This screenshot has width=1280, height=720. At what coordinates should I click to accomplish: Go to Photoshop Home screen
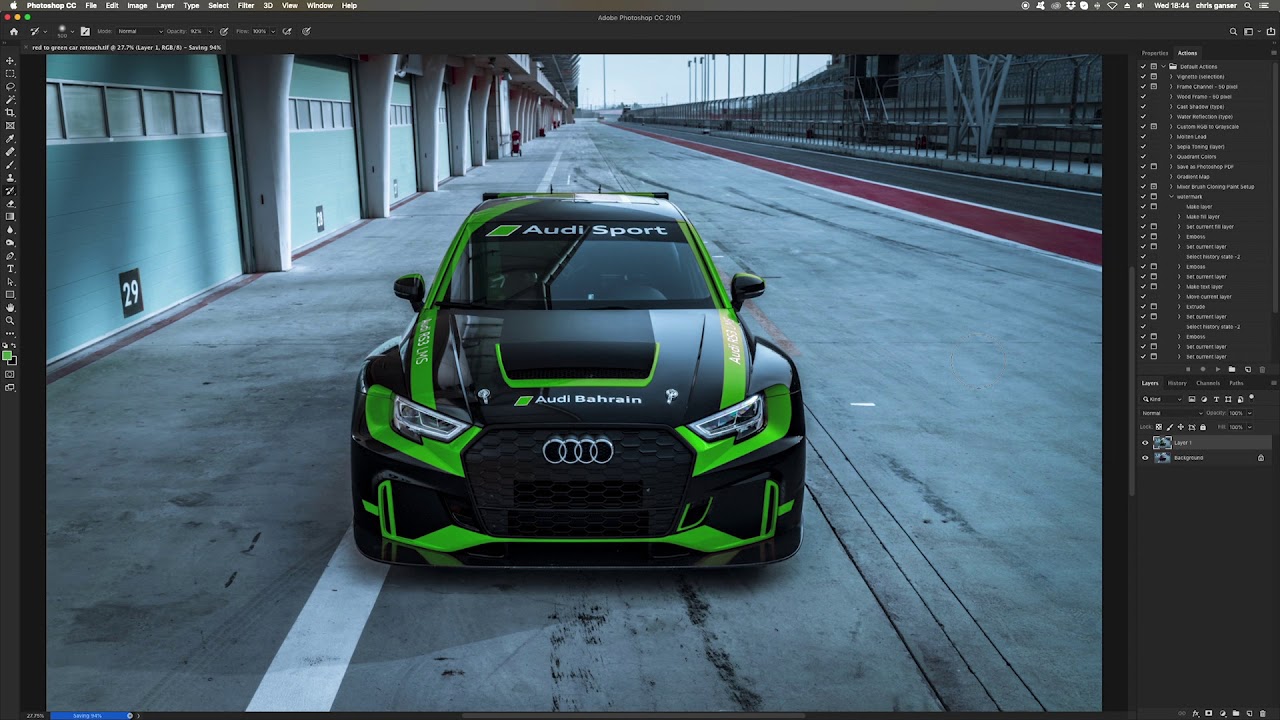tap(14, 31)
